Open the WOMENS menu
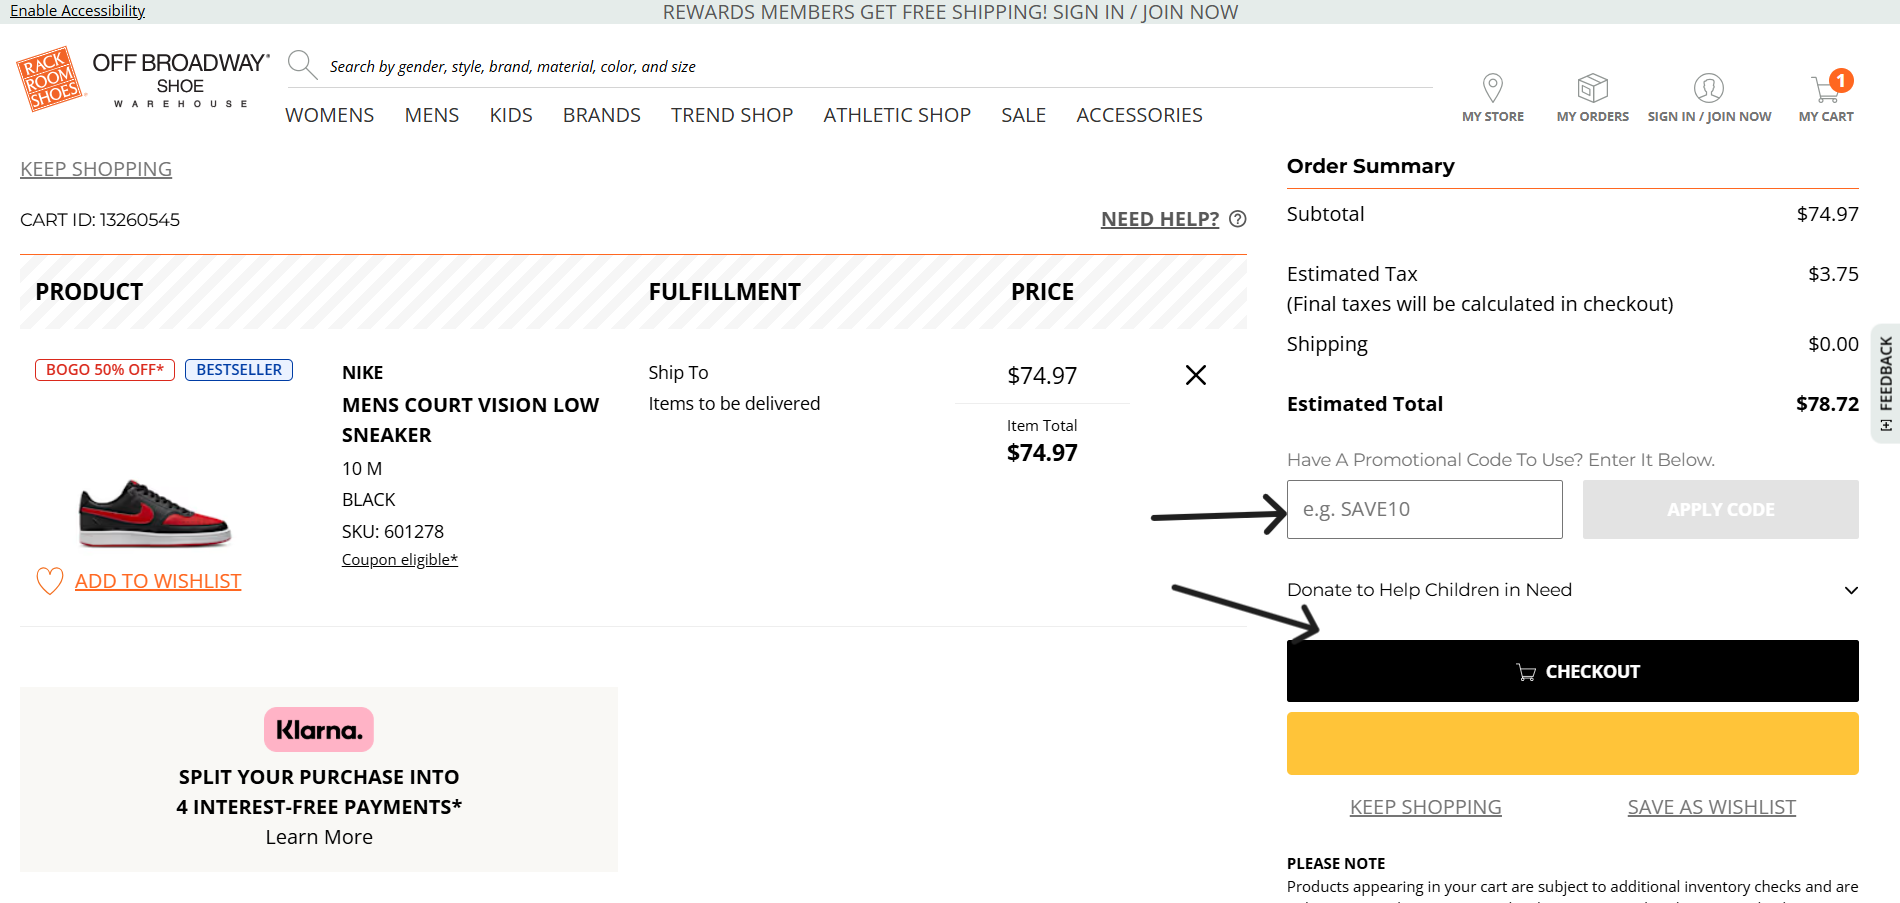This screenshot has height=903, width=1900. point(329,115)
